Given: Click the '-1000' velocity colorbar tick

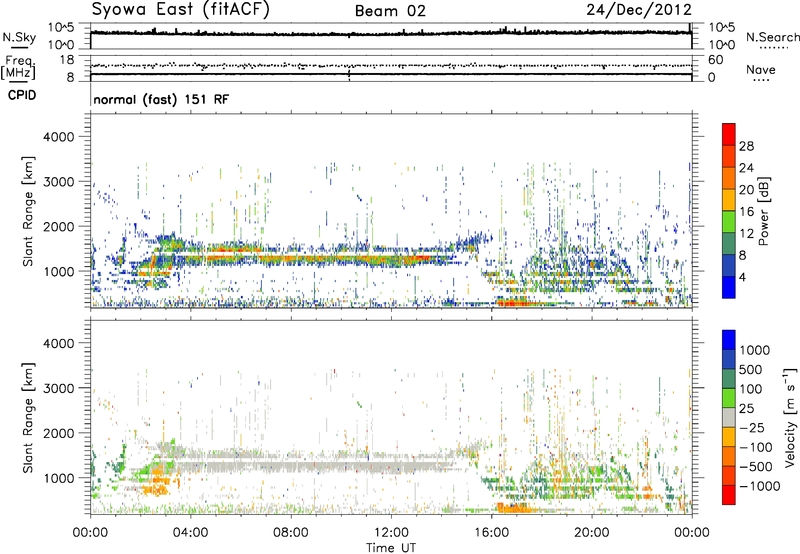Looking at the screenshot, I should [x=760, y=486].
